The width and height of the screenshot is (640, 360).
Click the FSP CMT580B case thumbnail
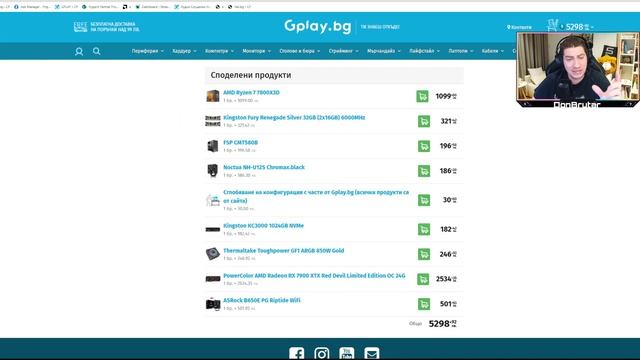click(213, 146)
